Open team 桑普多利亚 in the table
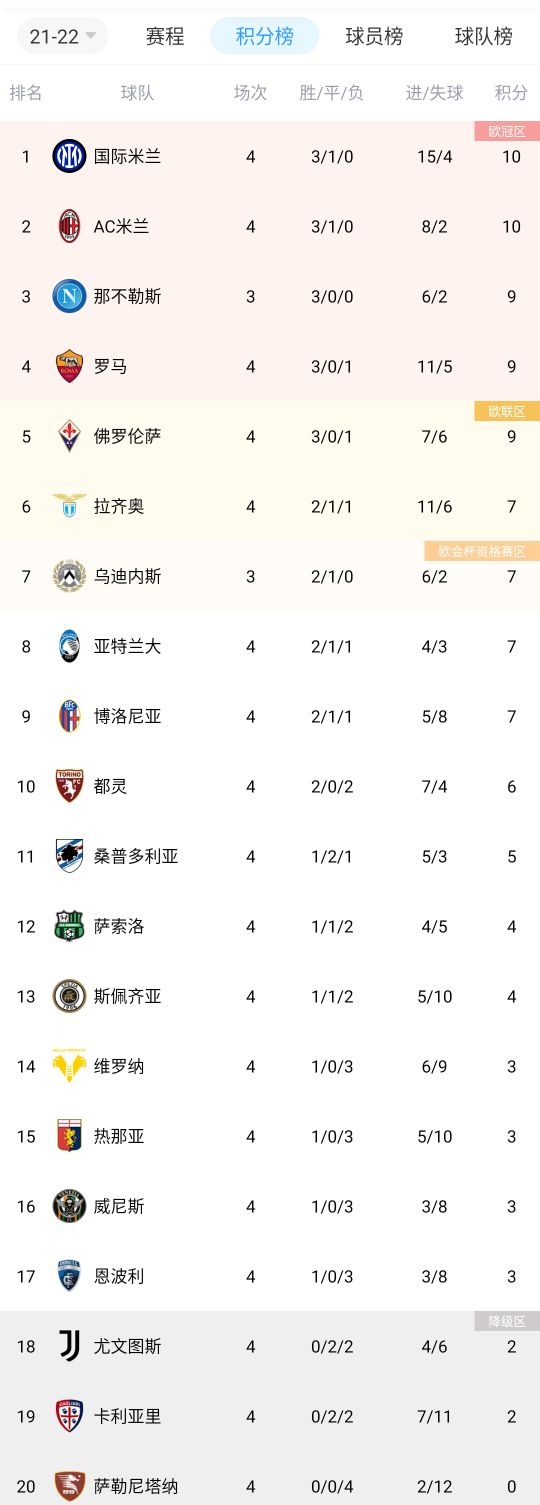 pyautogui.click(x=136, y=856)
